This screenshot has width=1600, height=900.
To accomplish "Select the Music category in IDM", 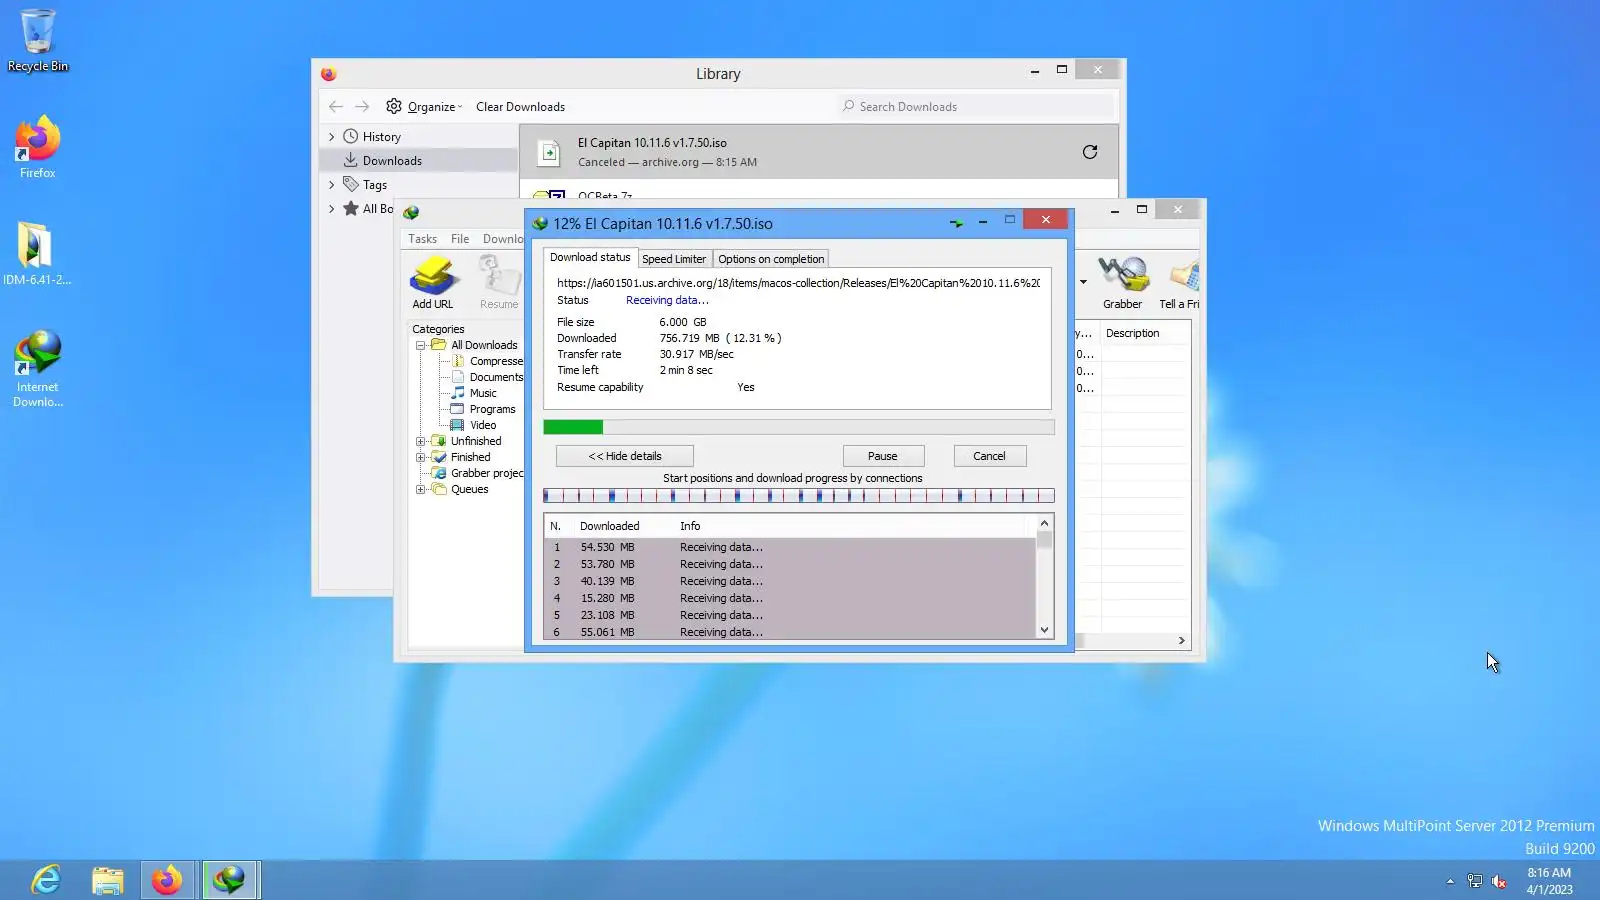I will coord(474,393).
